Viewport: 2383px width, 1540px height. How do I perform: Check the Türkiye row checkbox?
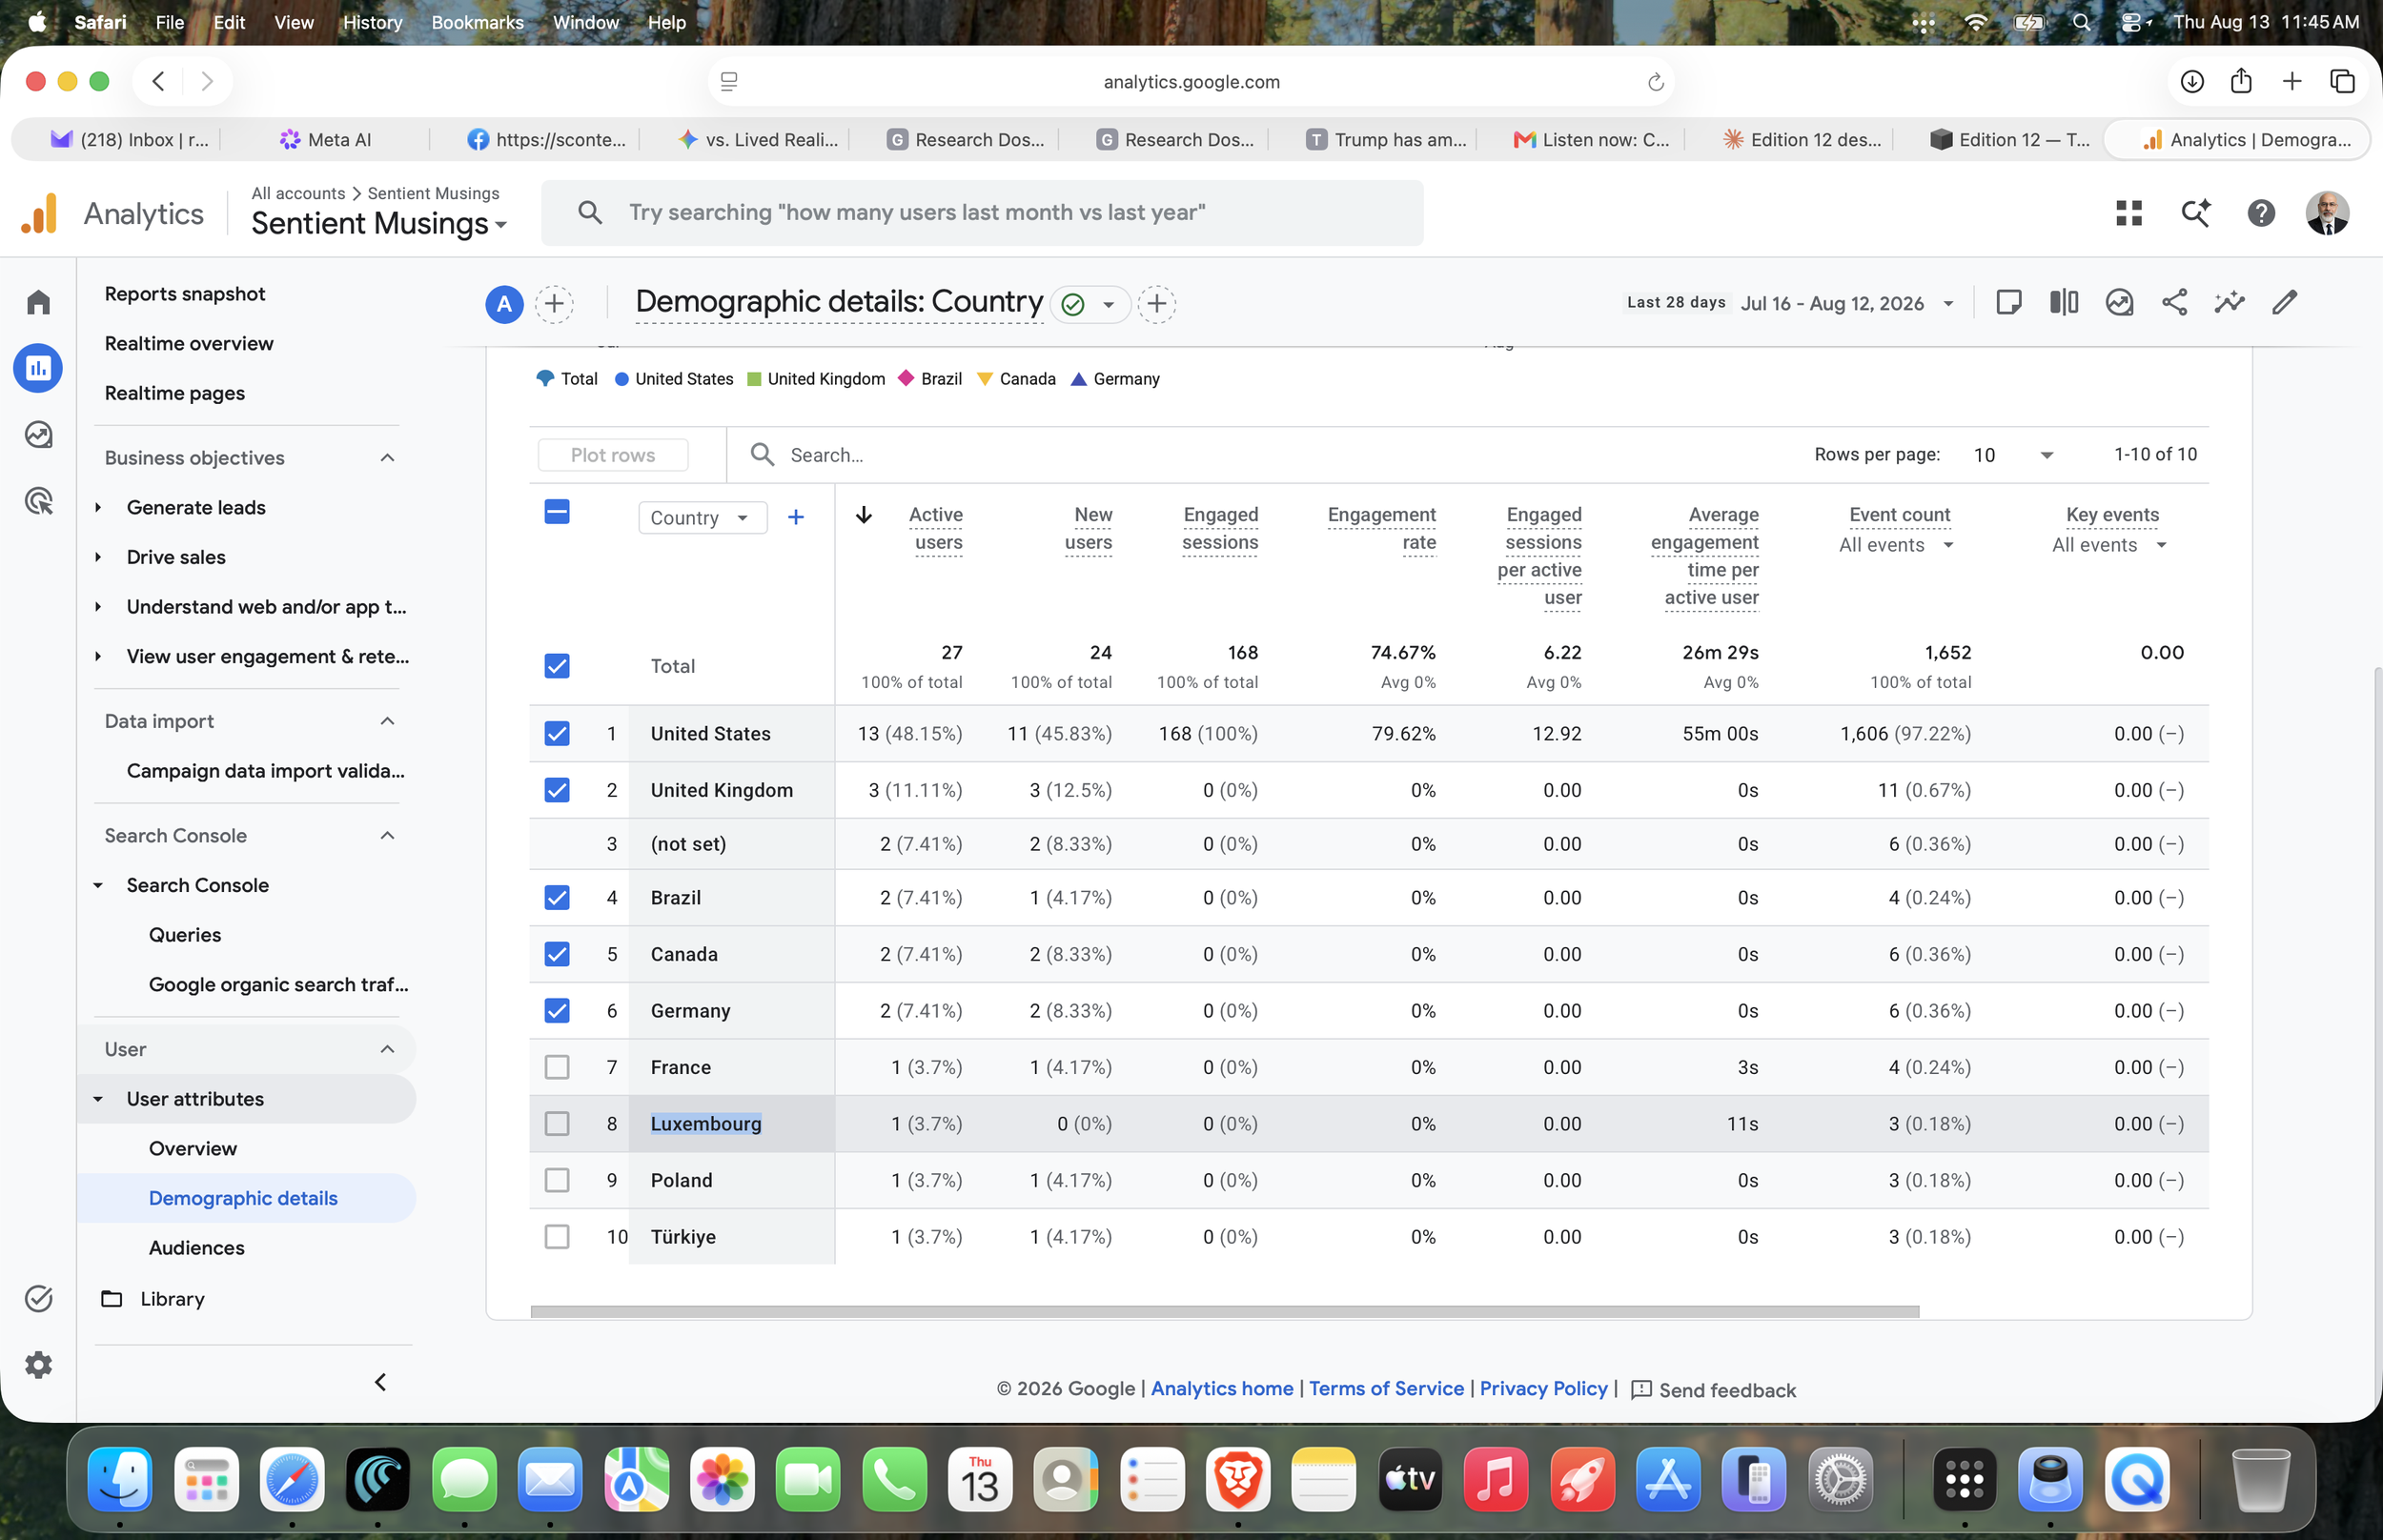click(x=557, y=1237)
